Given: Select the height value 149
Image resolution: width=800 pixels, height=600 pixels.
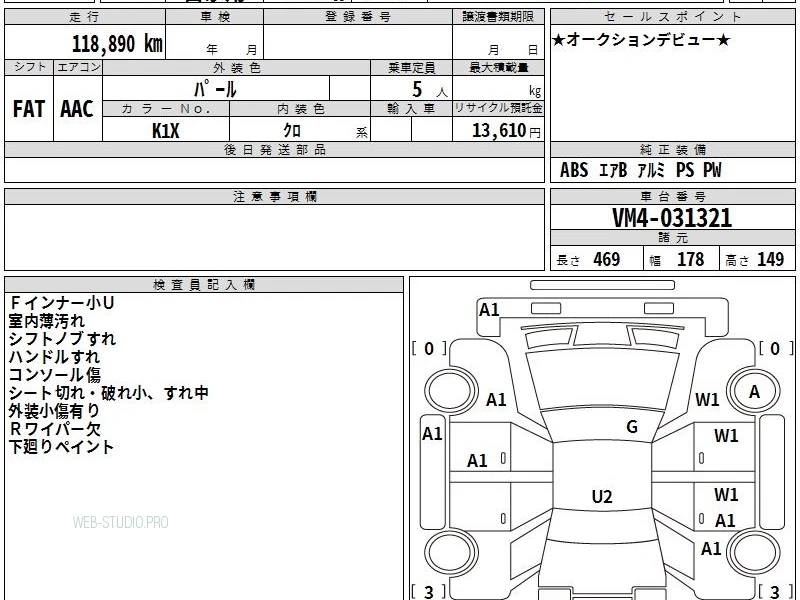Looking at the screenshot, I should coord(770,259).
